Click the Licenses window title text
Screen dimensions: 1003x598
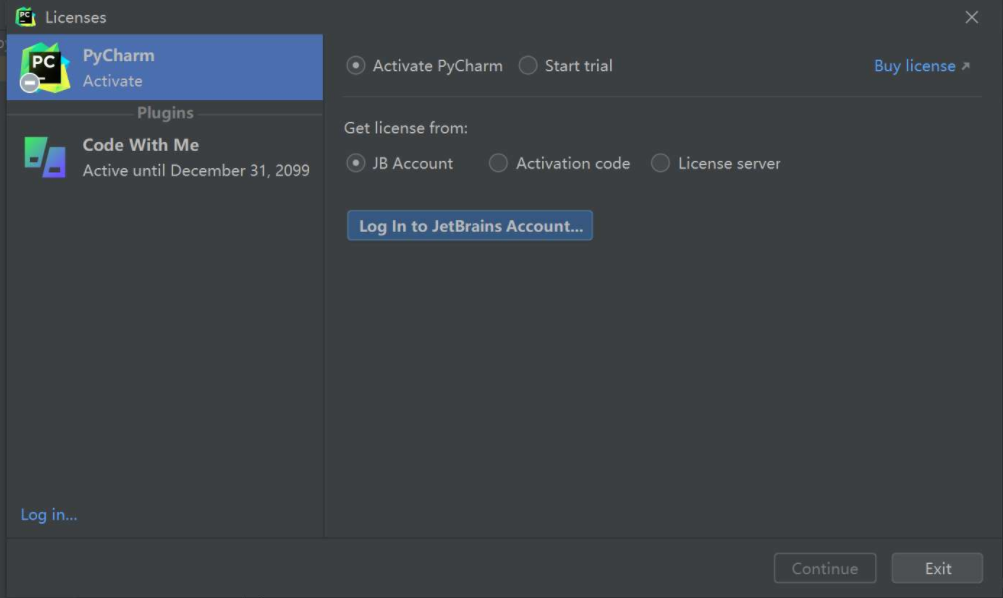pyautogui.click(x=75, y=17)
